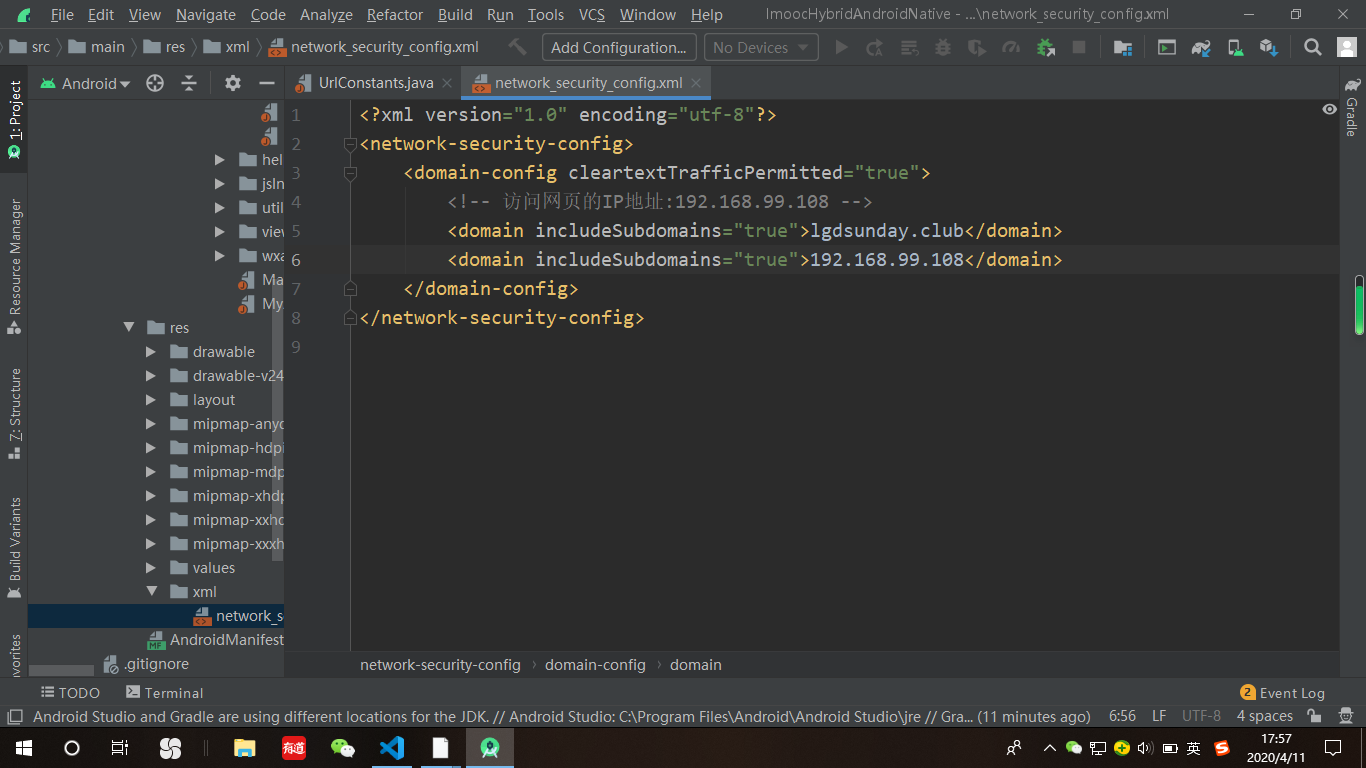Open WeChat from the taskbar

(343, 748)
